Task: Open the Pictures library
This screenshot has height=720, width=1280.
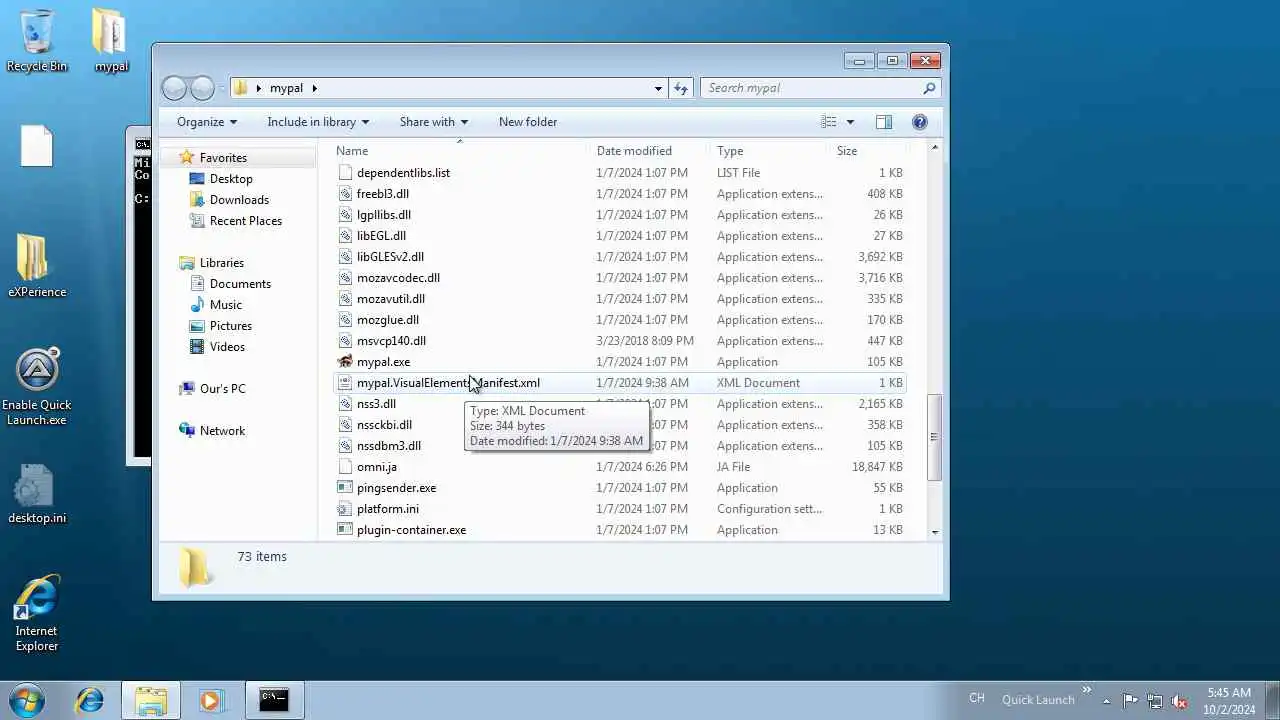Action: point(231,326)
